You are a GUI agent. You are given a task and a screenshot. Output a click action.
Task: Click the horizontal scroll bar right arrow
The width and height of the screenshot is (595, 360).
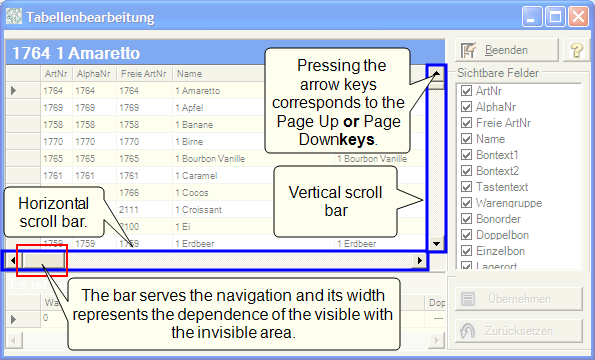[x=419, y=261]
